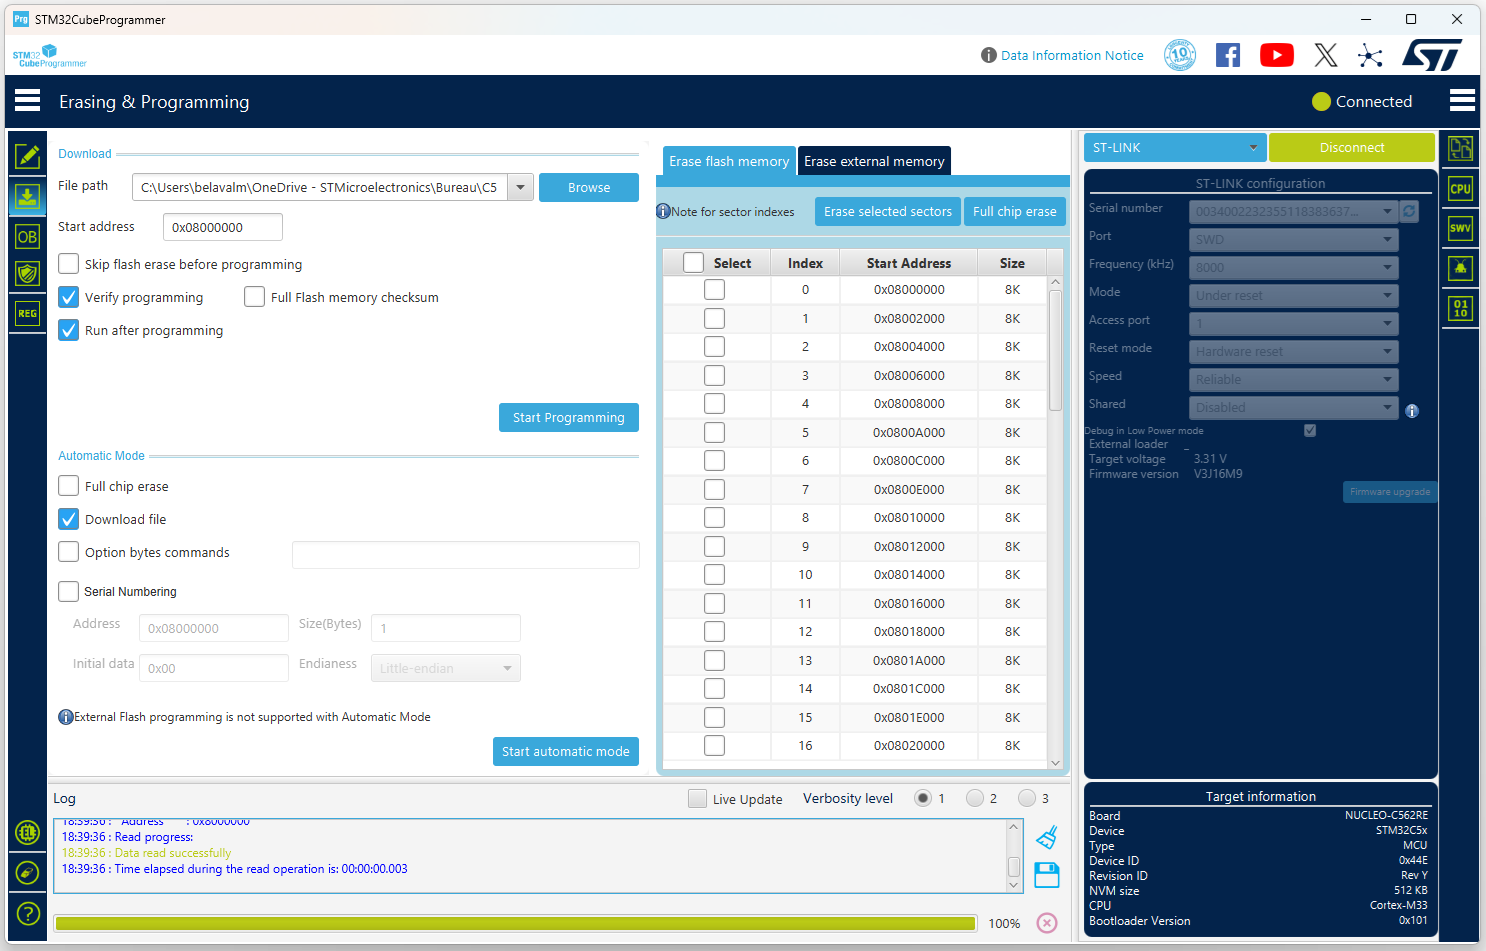Enable Full Flash memory checksum
This screenshot has width=1486, height=951.
point(255,297)
